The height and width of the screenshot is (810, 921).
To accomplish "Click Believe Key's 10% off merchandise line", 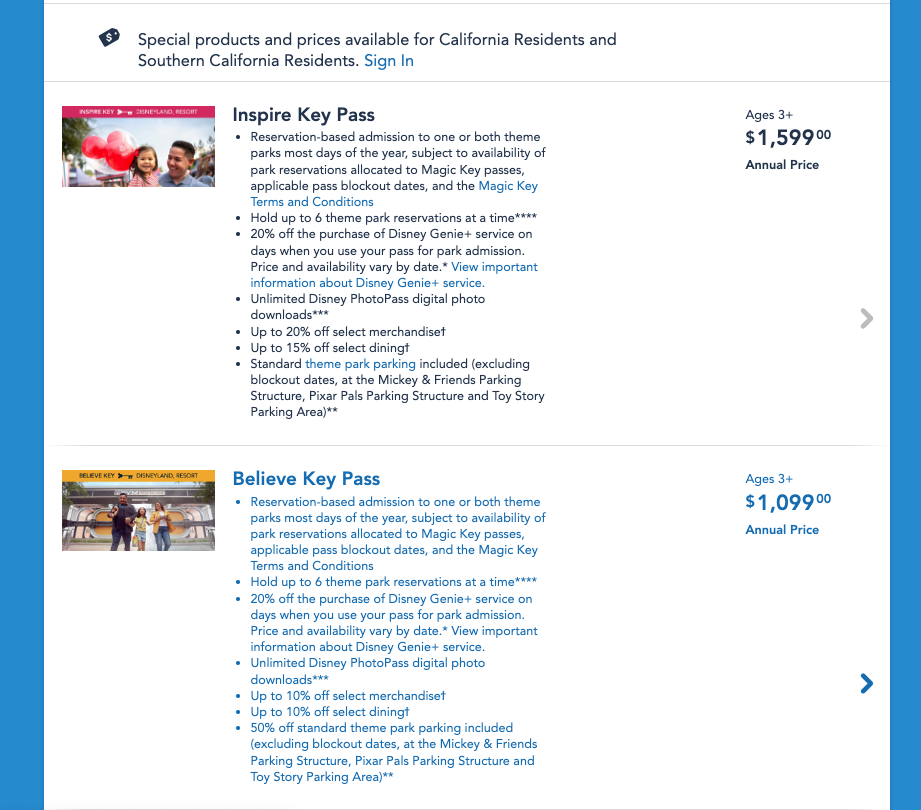I will coord(347,696).
